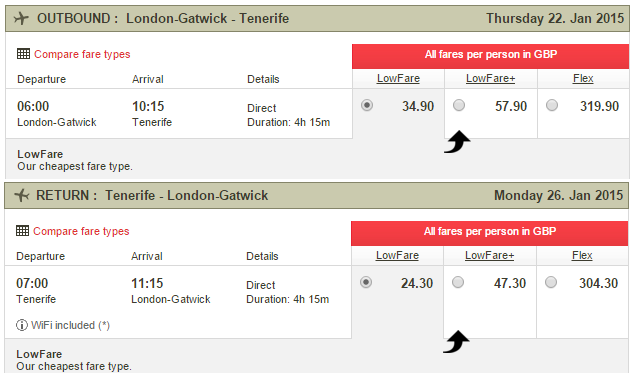
Task: Select return LowFare 24.30 radio button
Action: pos(366,282)
